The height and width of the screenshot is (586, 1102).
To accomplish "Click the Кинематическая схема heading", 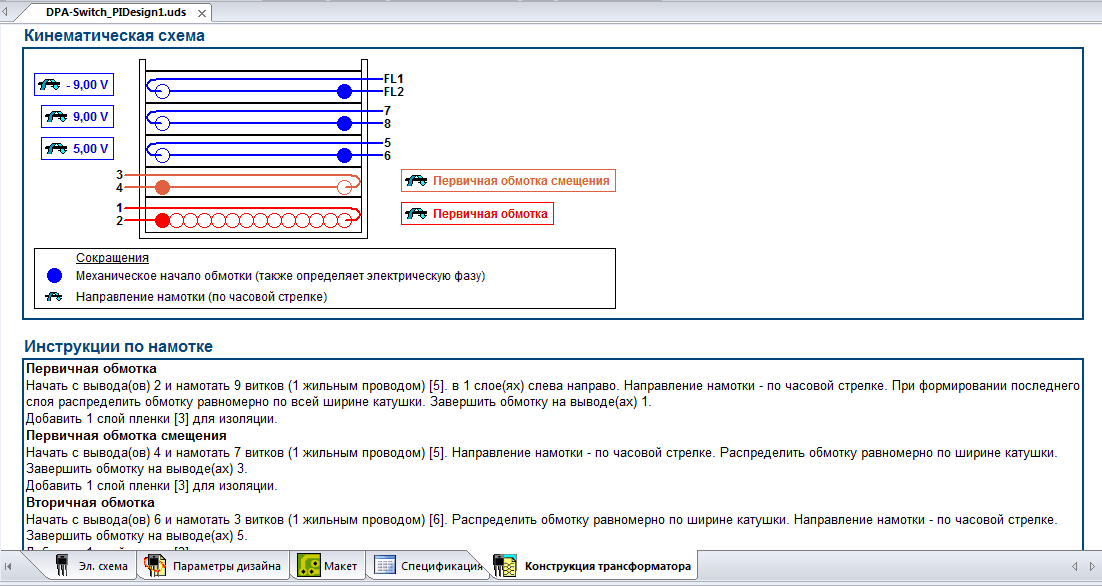I will tap(115, 35).
